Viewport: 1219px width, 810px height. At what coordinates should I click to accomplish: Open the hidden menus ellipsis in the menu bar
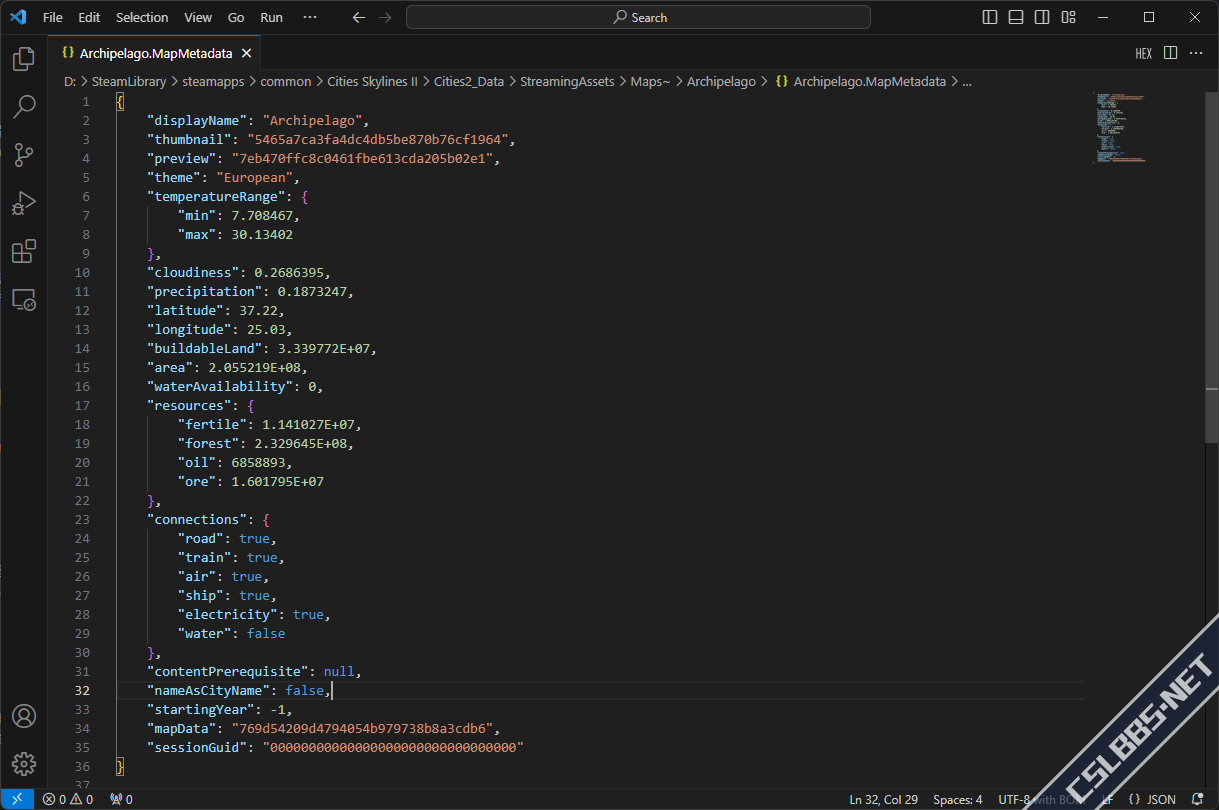click(x=310, y=17)
